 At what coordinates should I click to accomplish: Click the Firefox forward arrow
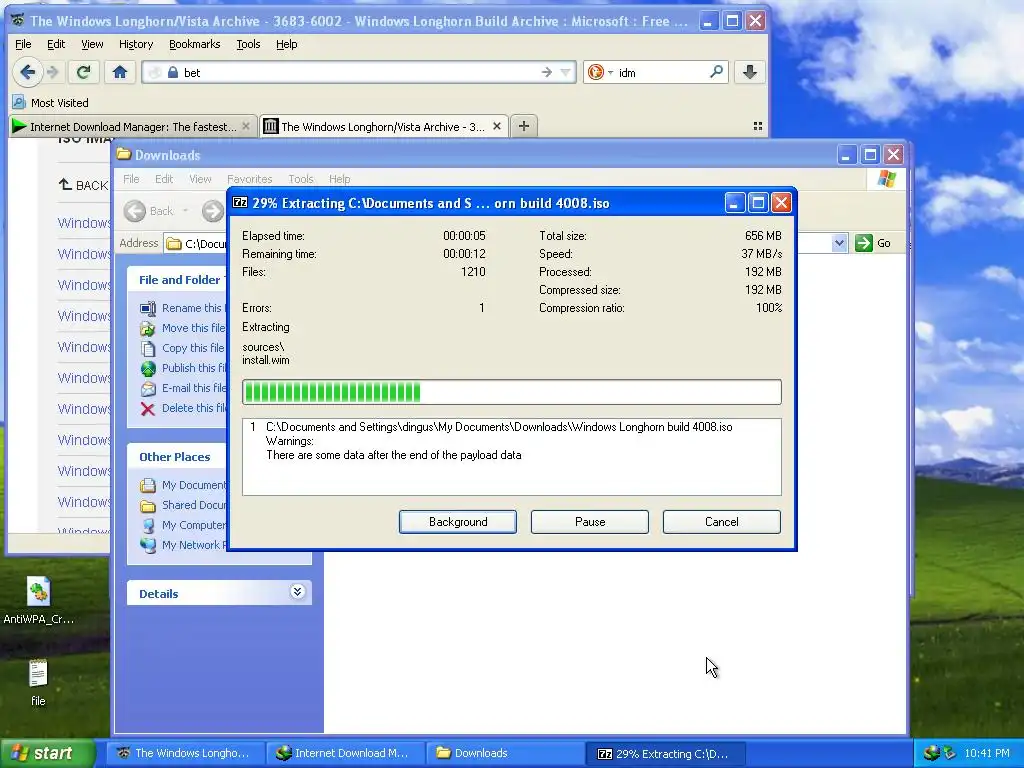[53, 72]
